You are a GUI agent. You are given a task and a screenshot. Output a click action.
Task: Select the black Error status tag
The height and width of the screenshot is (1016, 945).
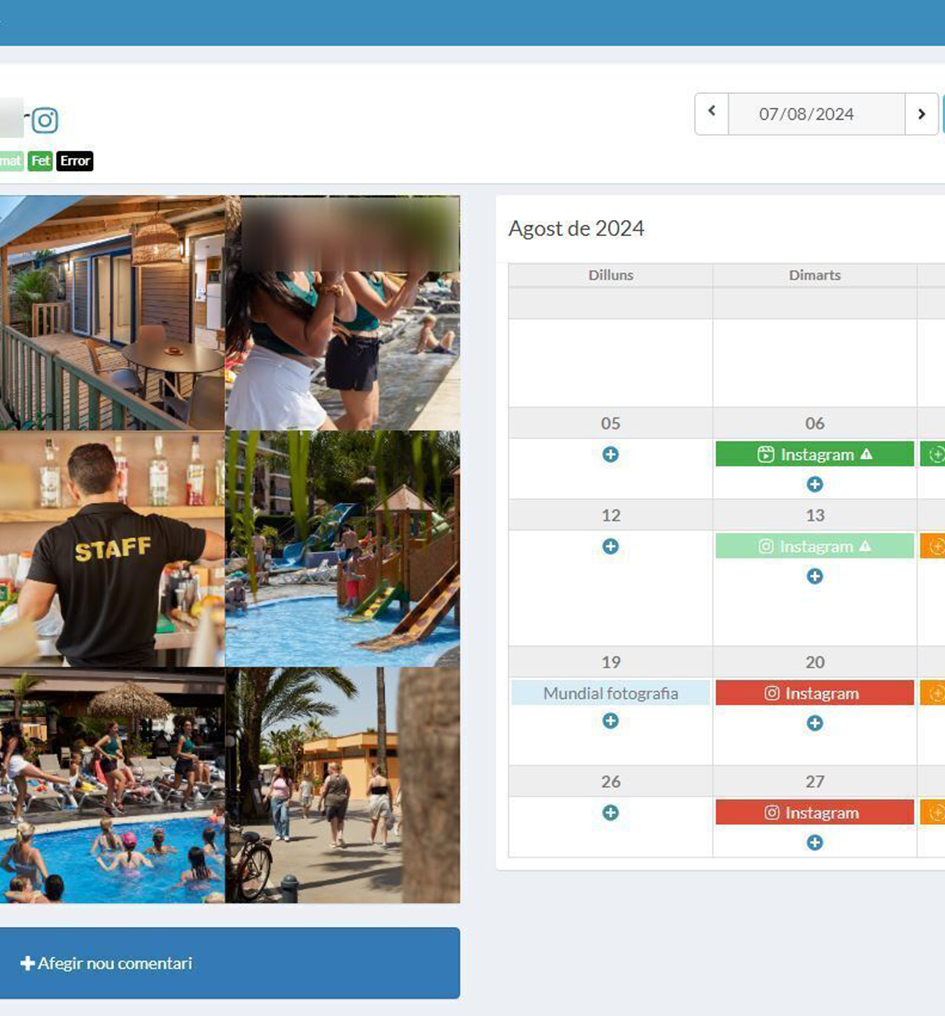pos(75,160)
